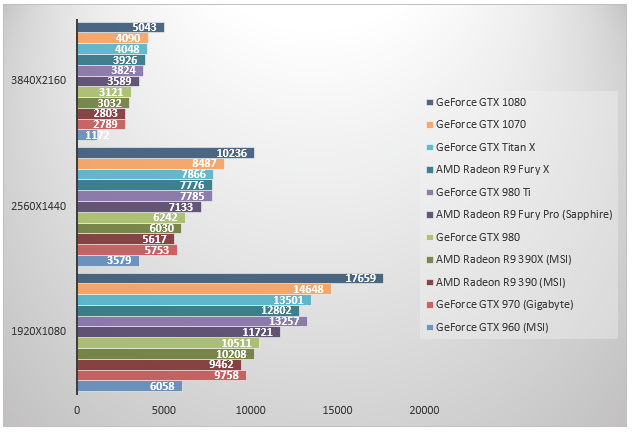
Task: Click the x-axis tick value 10000
Action: coord(251,410)
